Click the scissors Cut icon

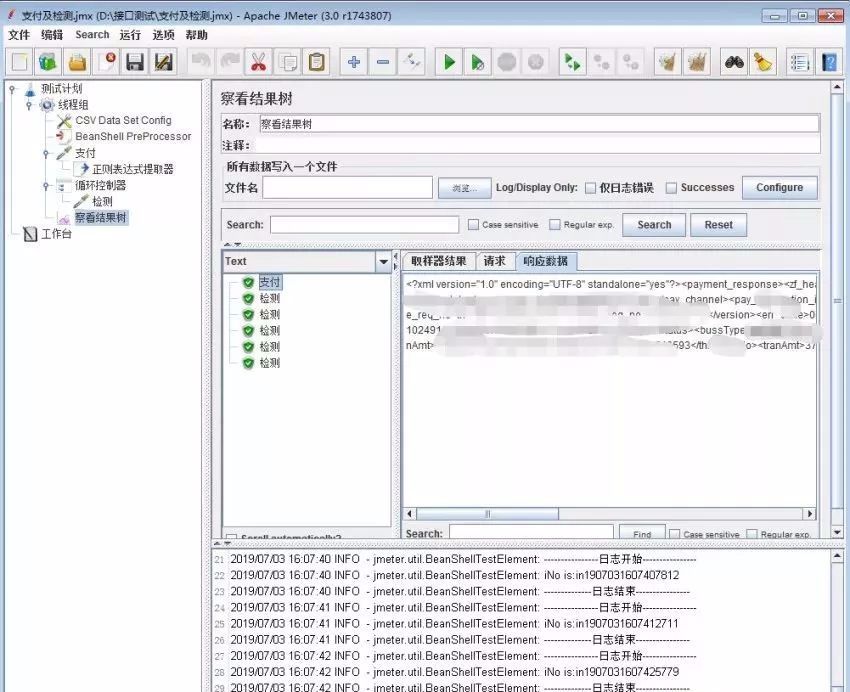coord(259,62)
